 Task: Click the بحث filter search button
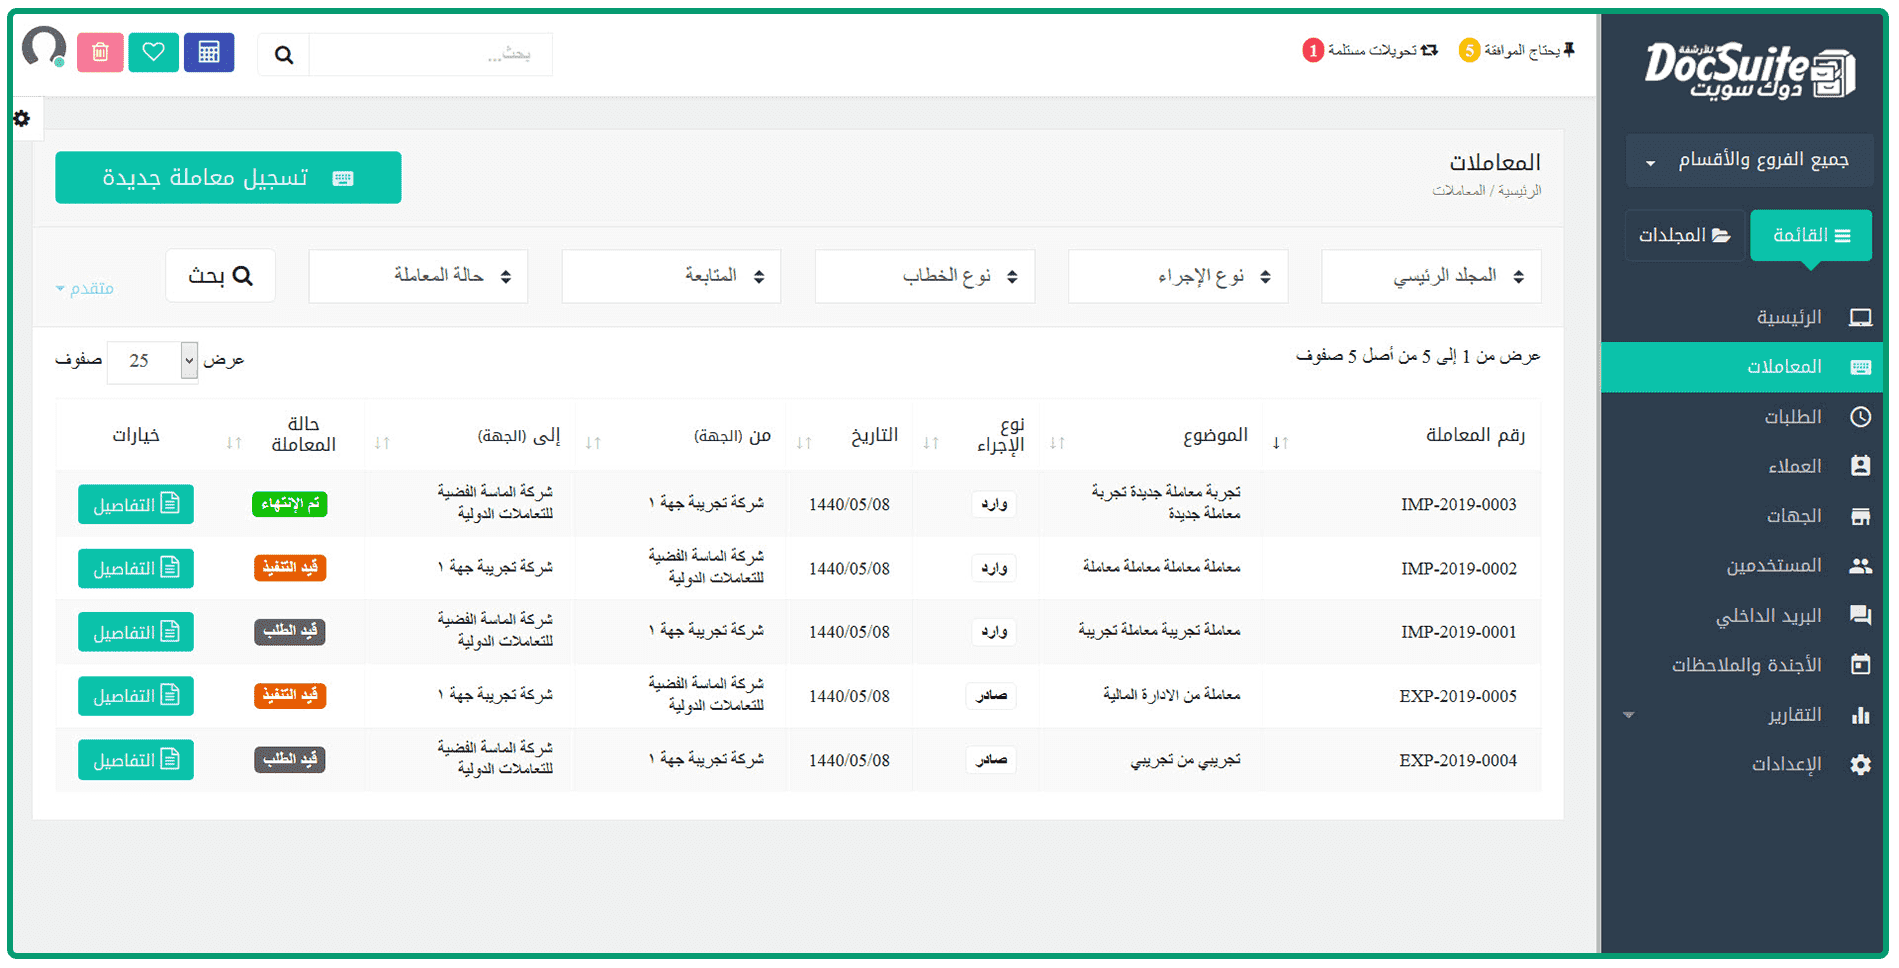point(220,276)
